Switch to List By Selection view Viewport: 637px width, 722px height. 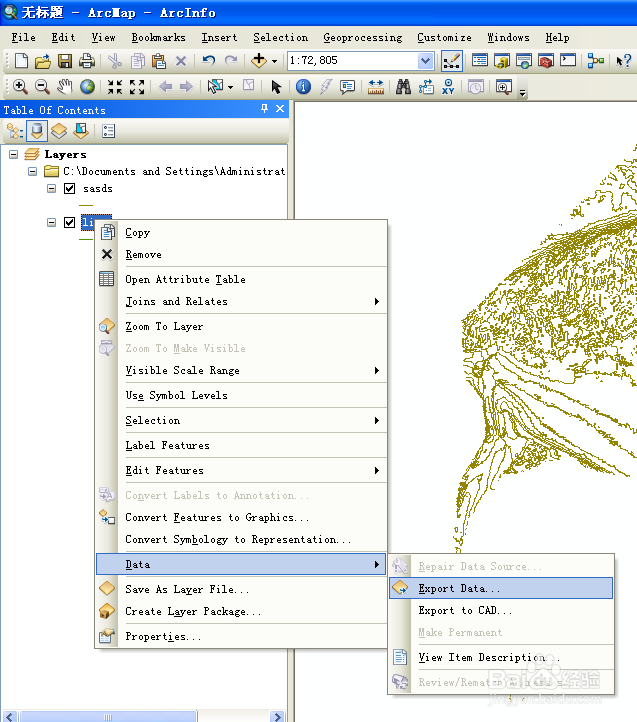click(x=81, y=131)
